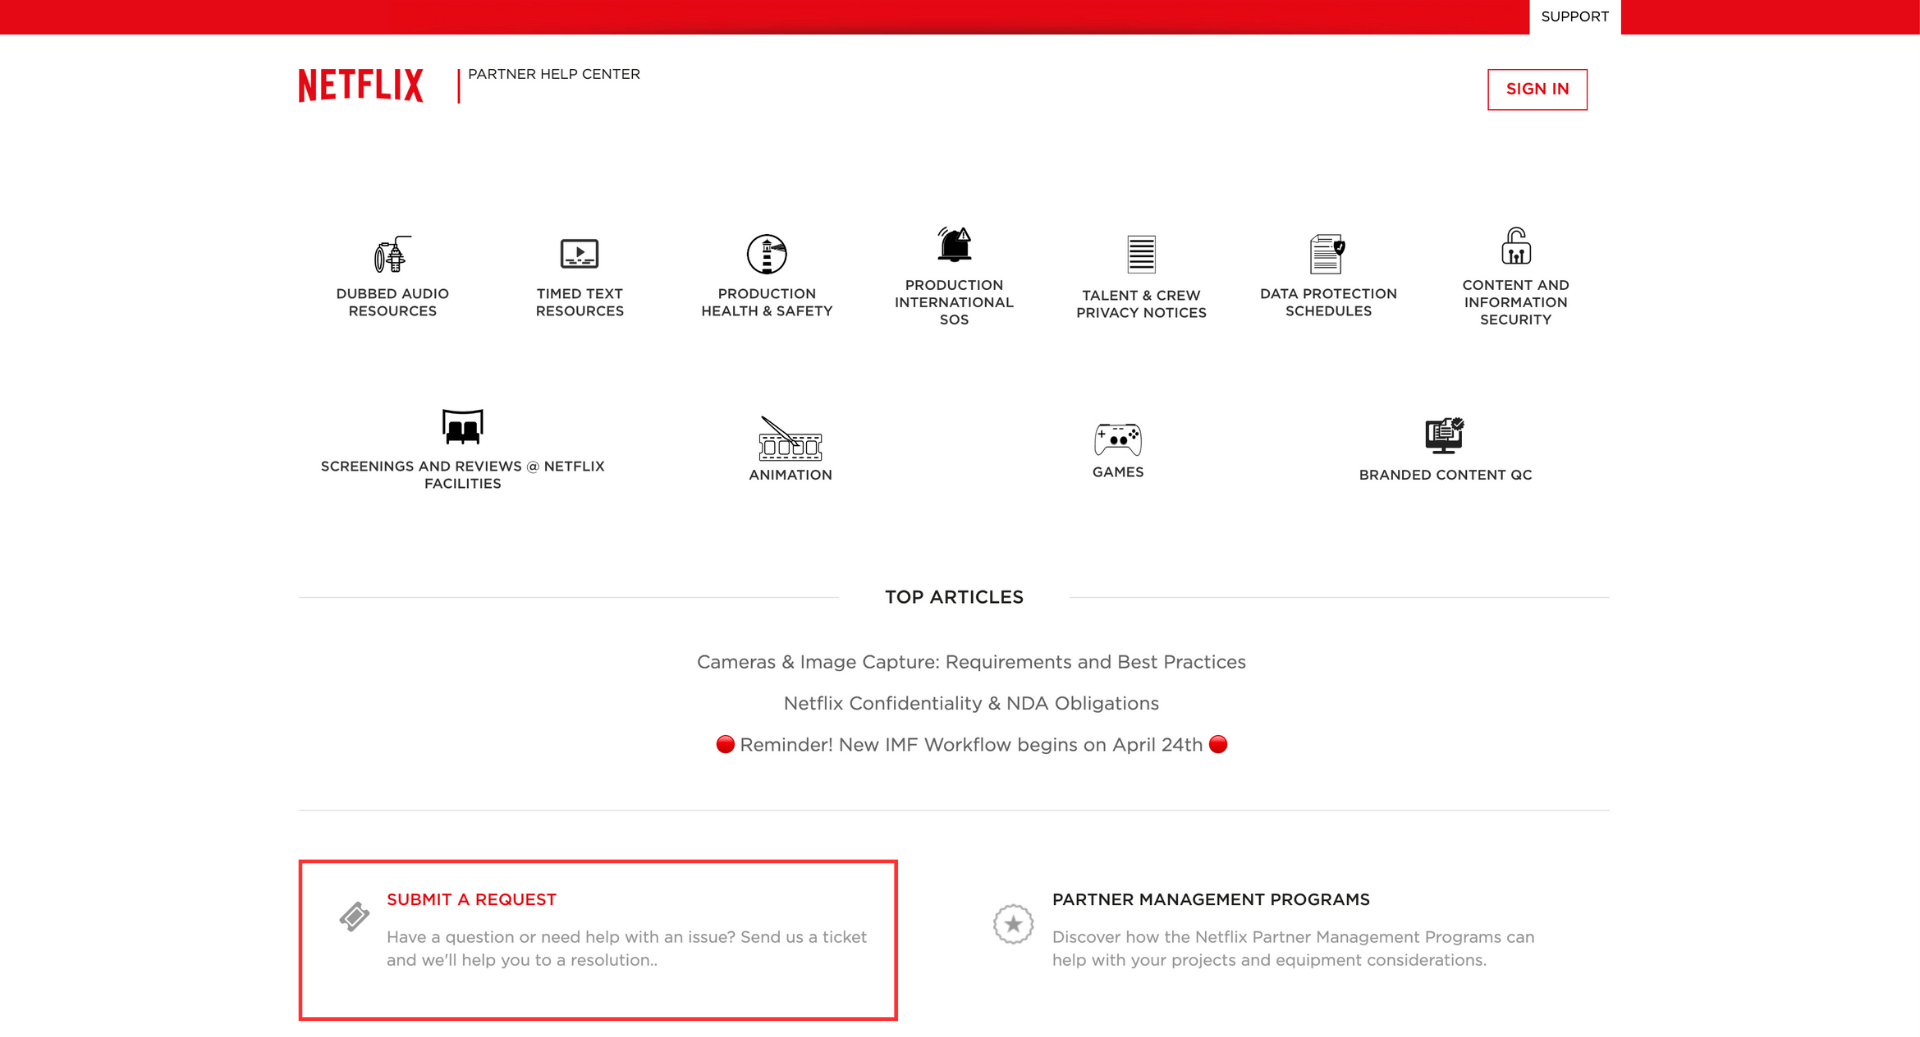Click the ticket icon beside Submit a Request
Screen dimensions: 1920x1037
354,916
